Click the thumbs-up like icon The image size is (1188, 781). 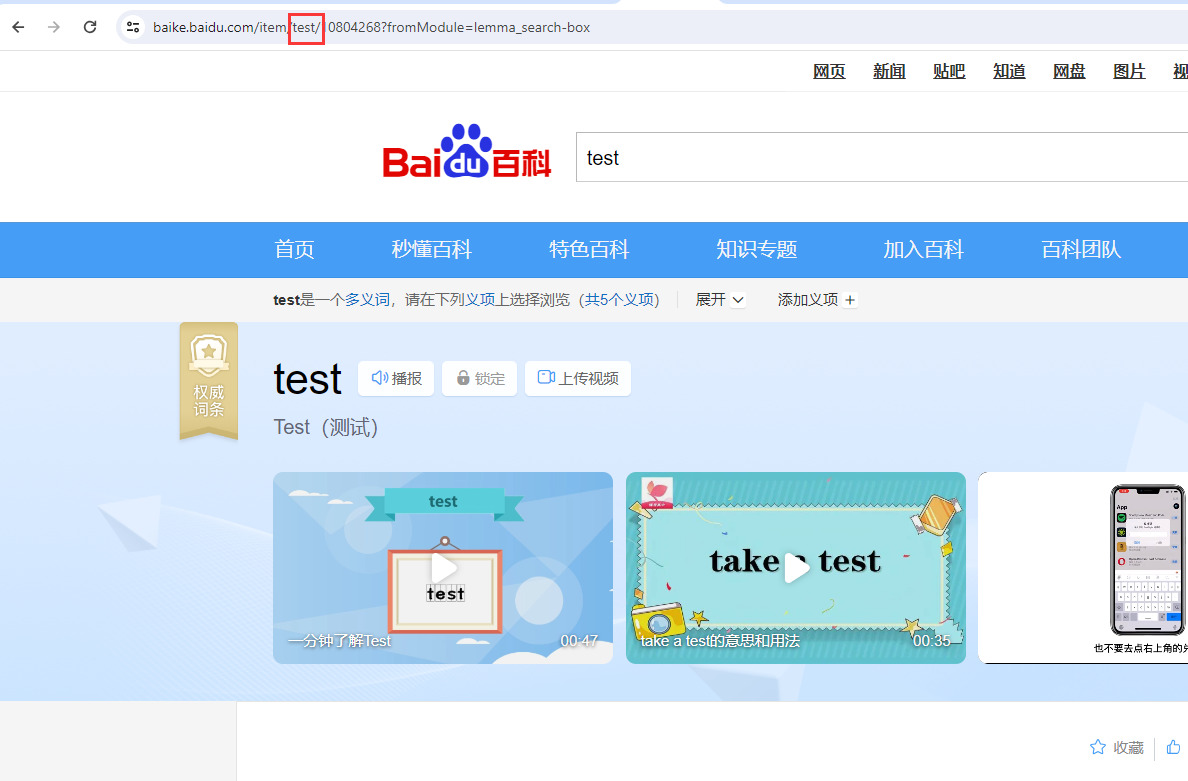[x=1174, y=748]
